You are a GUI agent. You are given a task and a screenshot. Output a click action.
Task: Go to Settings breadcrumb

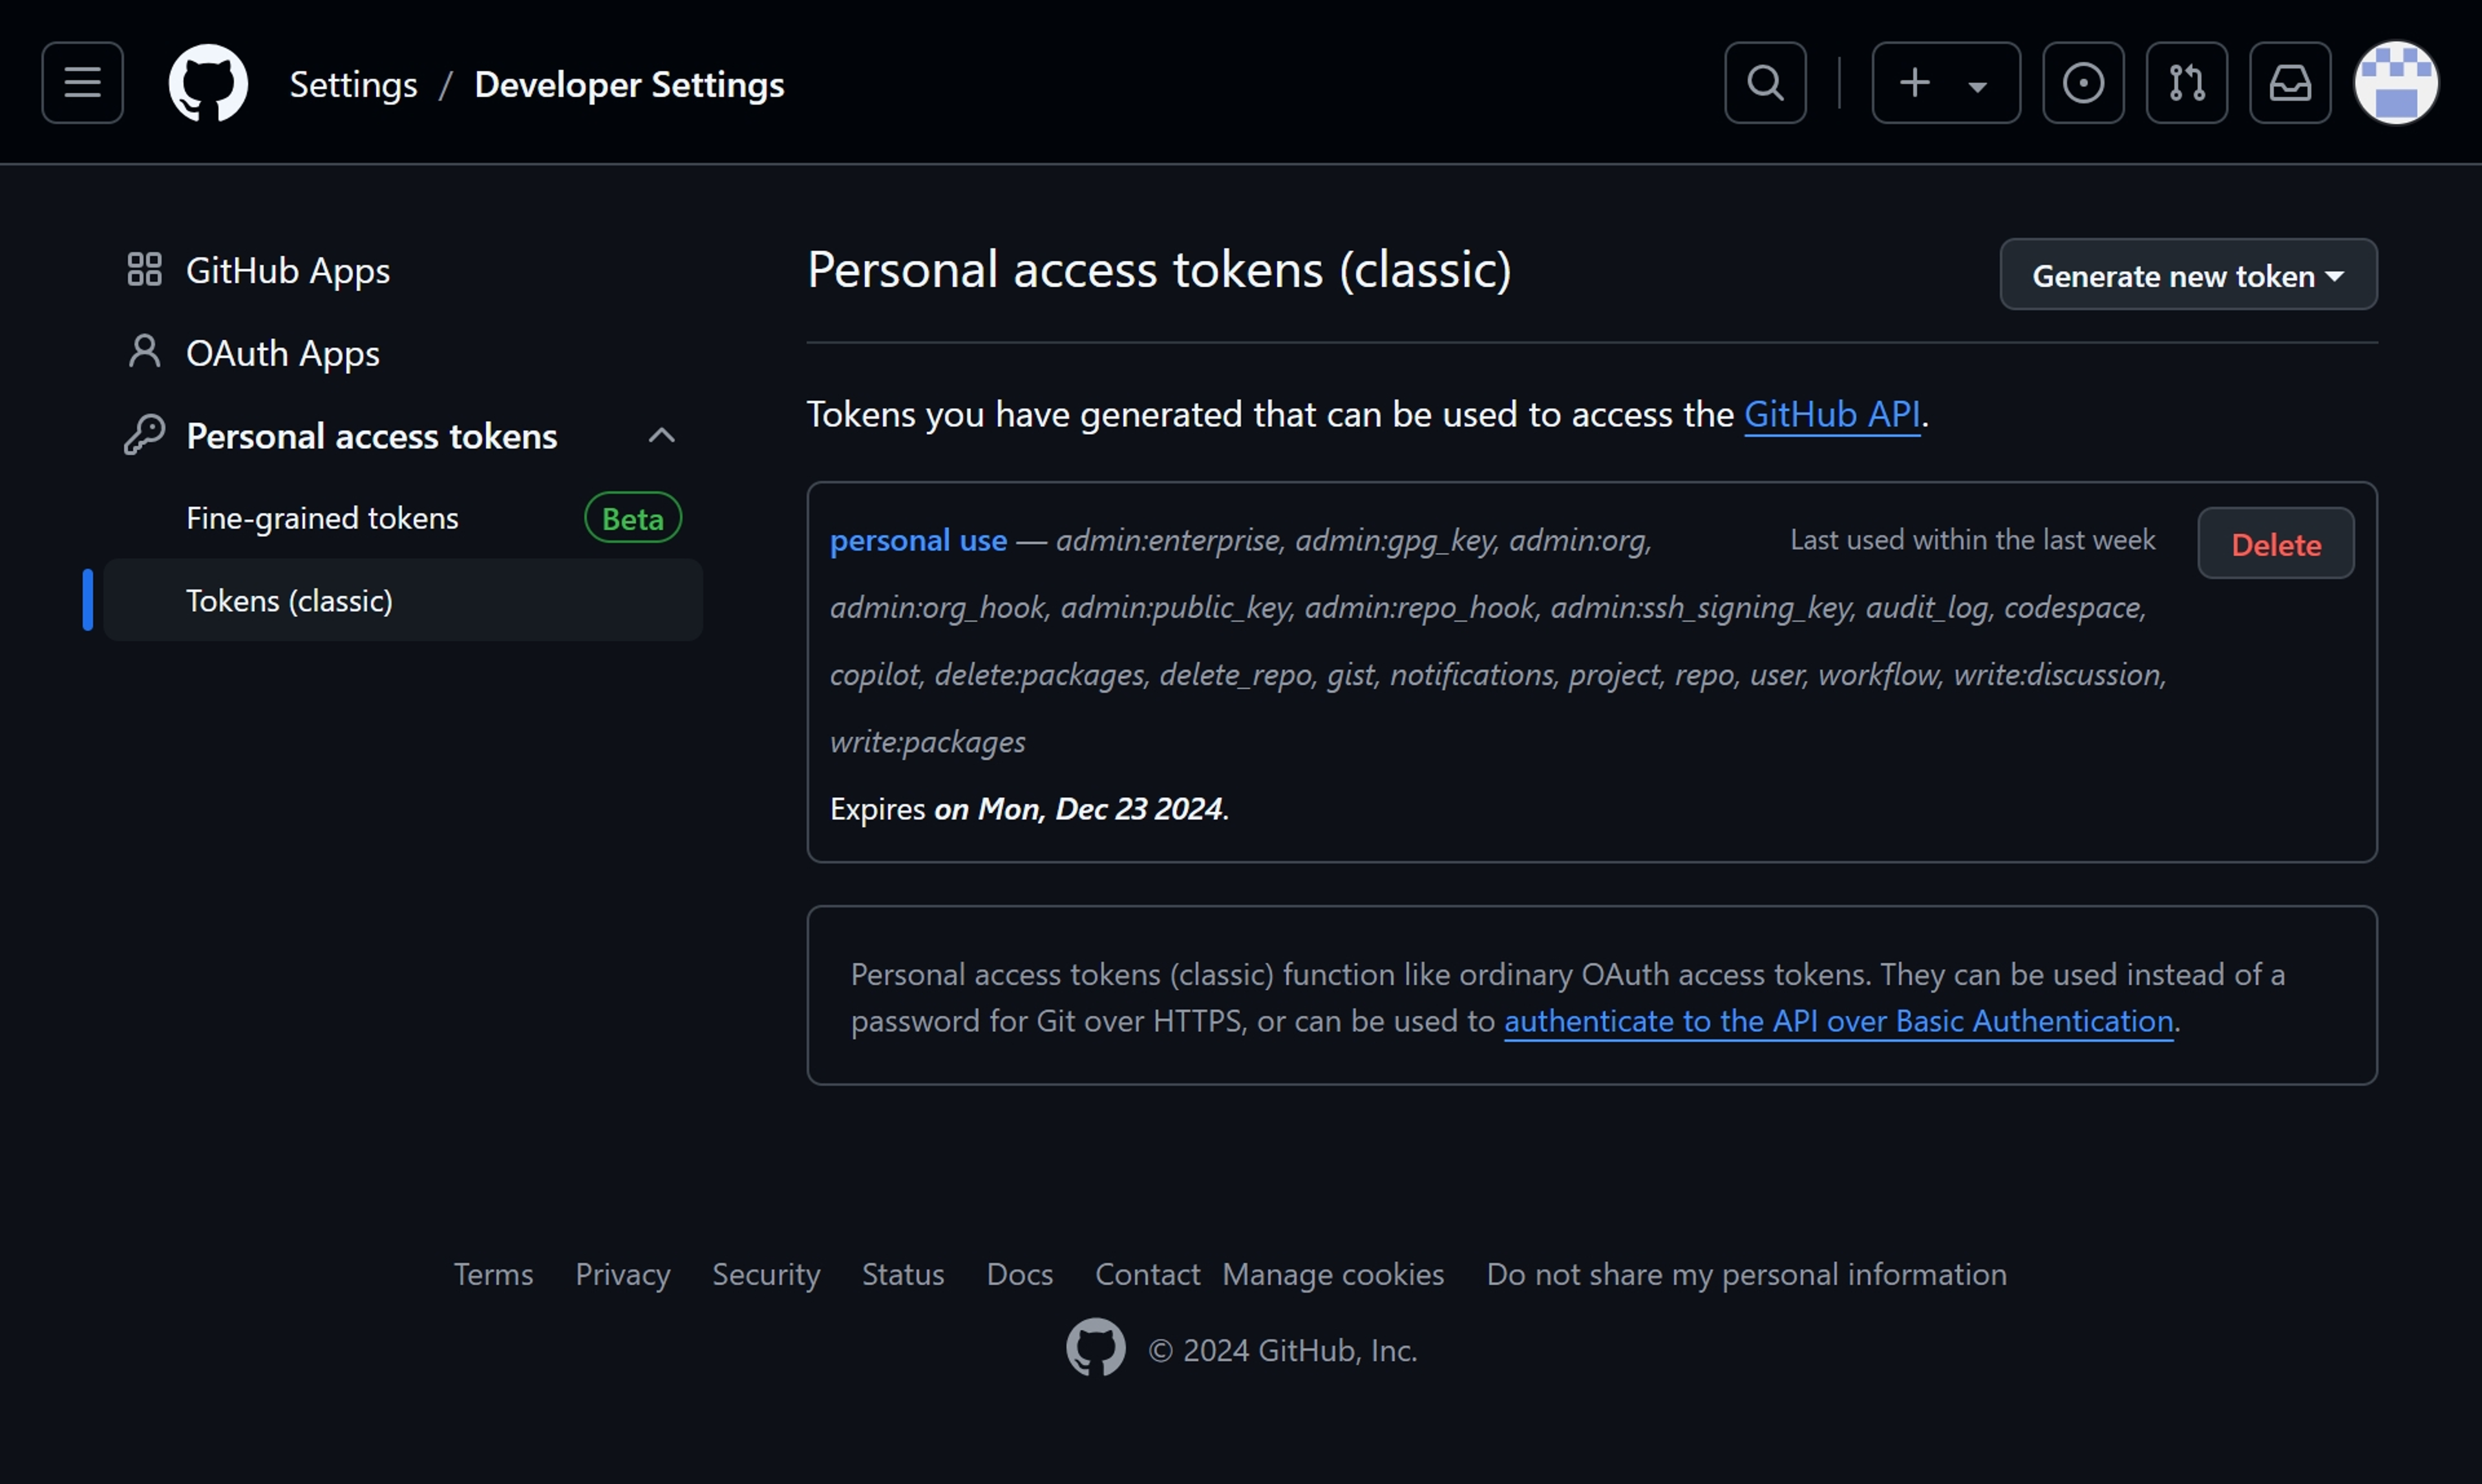tap(353, 84)
